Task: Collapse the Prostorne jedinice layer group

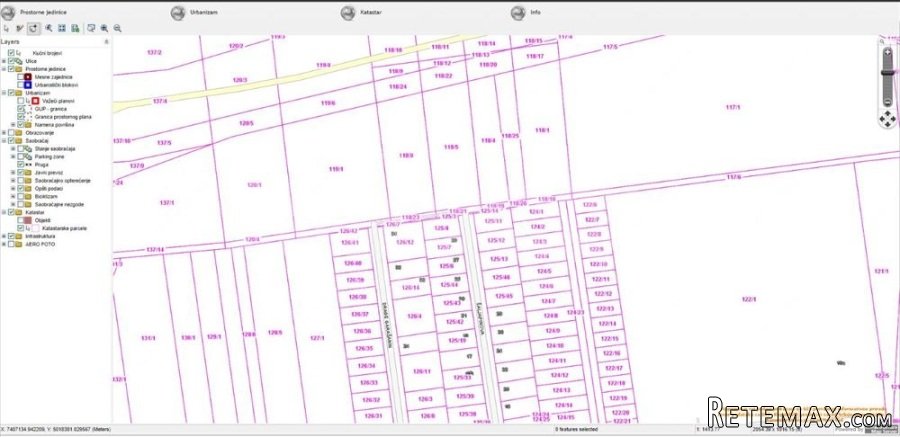Action: (4, 69)
